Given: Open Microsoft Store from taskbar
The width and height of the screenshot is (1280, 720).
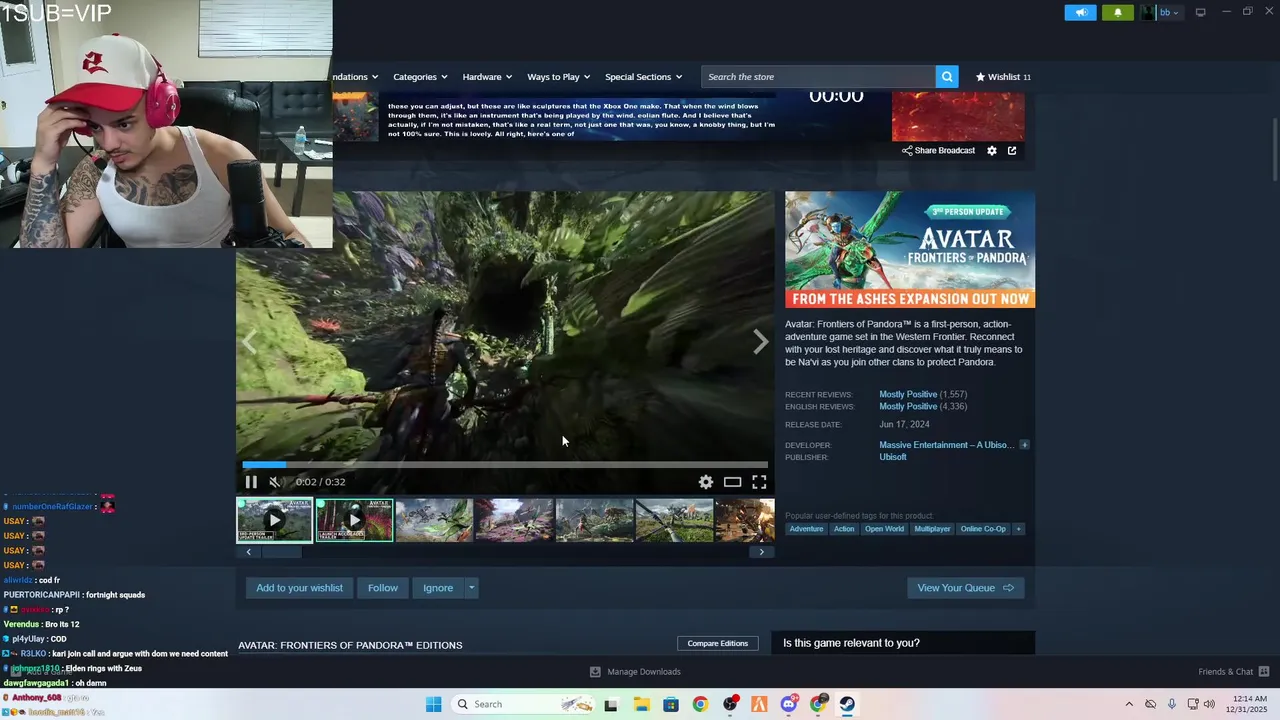Looking at the screenshot, I should coord(671,704).
